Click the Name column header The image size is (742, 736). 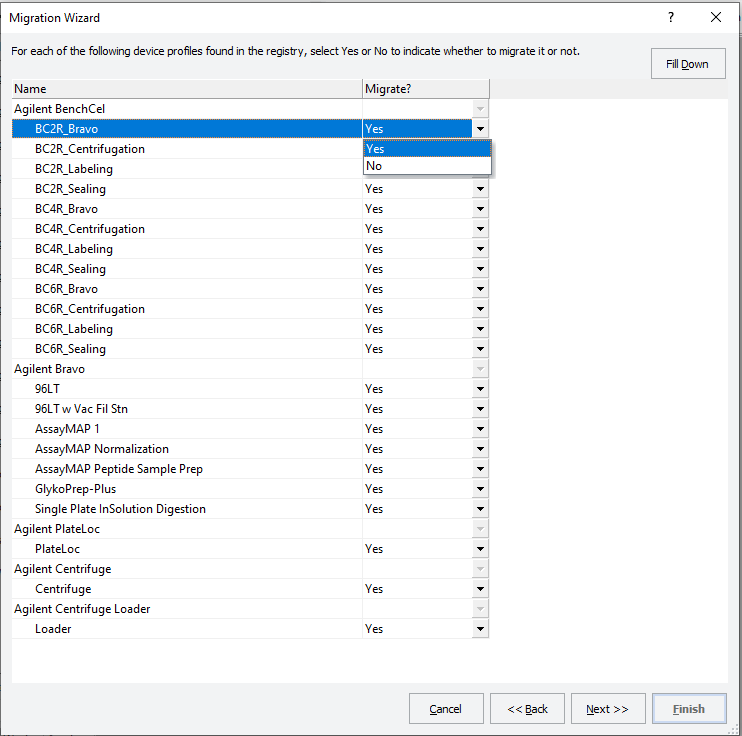coord(187,89)
